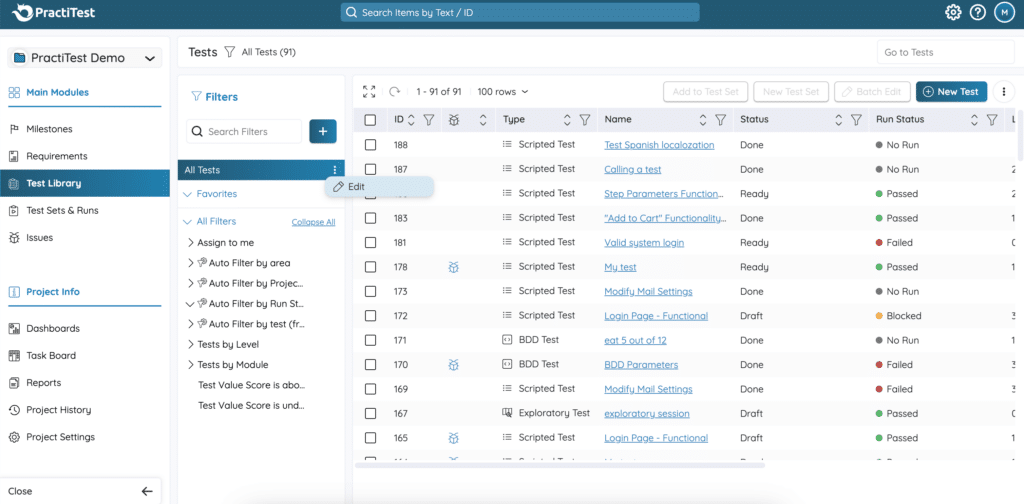Image resolution: width=1024 pixels, height=504 pixels.
Task: Click the horizontal scrollbar under the grid
Action: (560, 465)
